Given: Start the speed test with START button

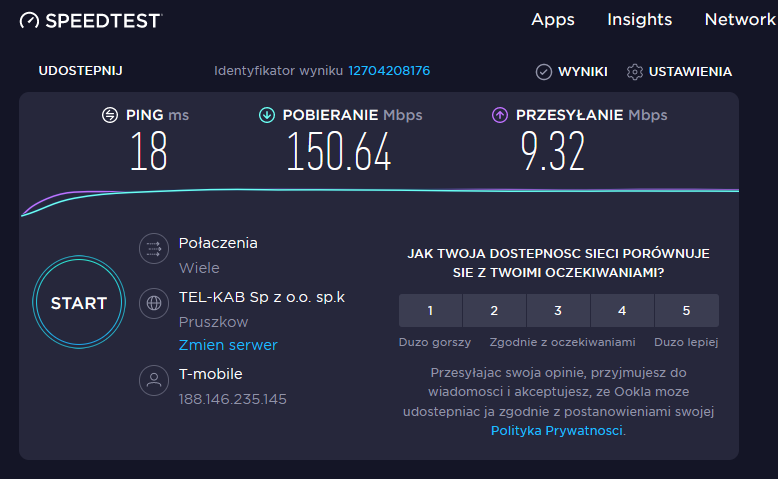Looking at the screenshot, I should pos(79,302).
